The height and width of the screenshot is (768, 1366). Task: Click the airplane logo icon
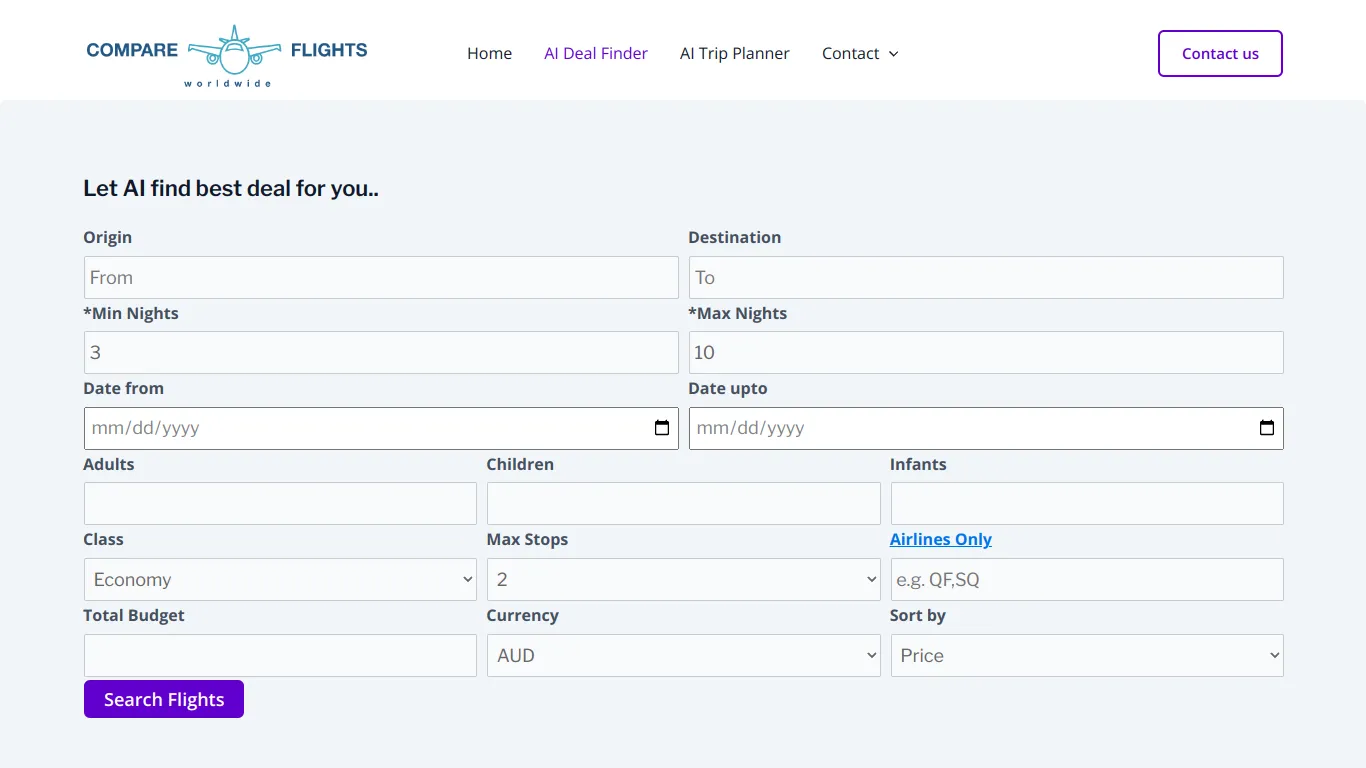[234, 48]
